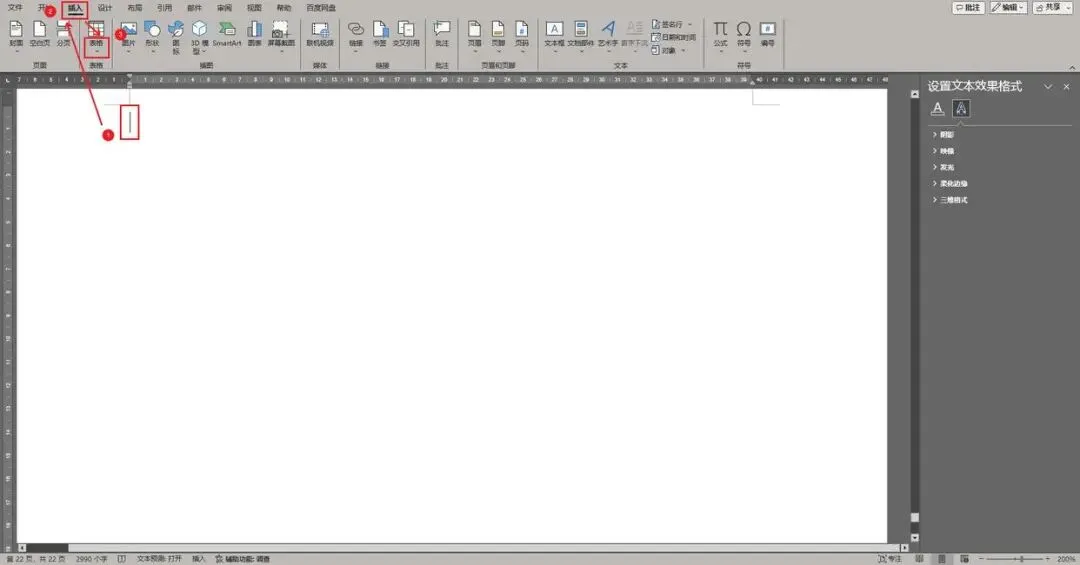This screenshot has width=1080, height=565.
Task: Open the format pane options chevron
Action: [x=1048, y=86]
